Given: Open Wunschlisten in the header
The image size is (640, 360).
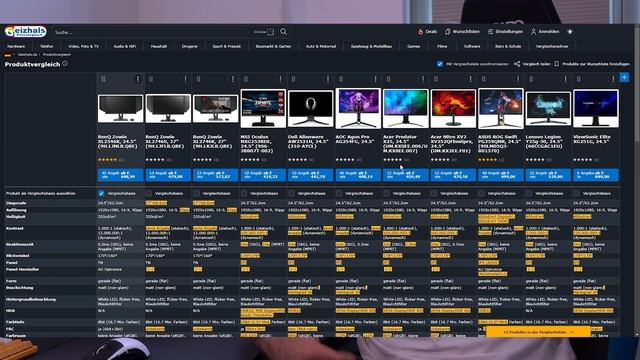Looking at the screenshot, I should tap(462, 31).
